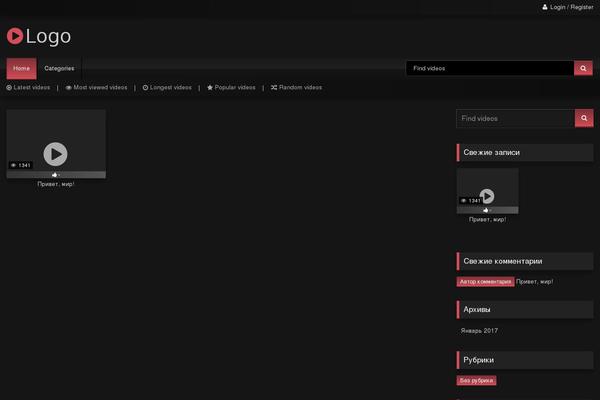Click the Свежие записи widget heading

click(525, 152)
